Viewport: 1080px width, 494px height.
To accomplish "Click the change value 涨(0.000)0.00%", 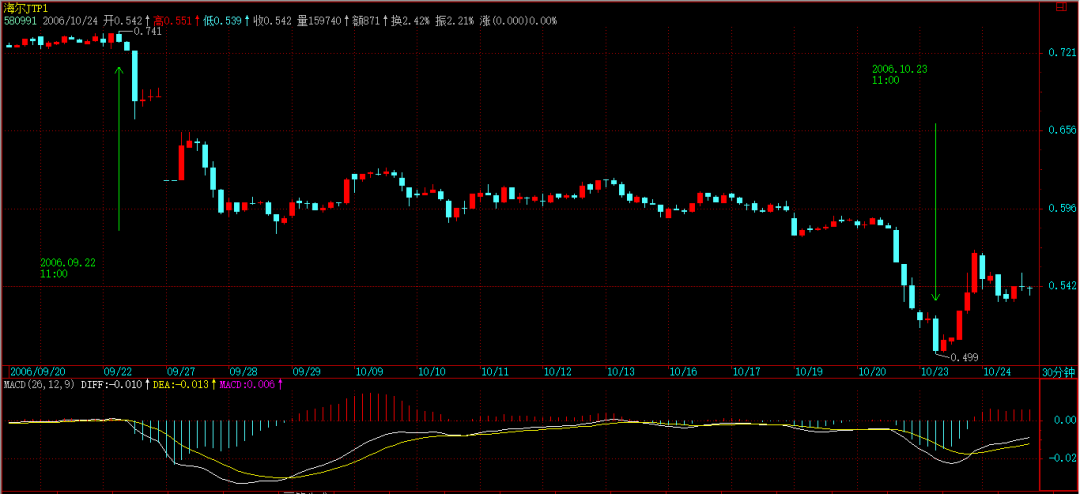I will (x=517, y=21).
